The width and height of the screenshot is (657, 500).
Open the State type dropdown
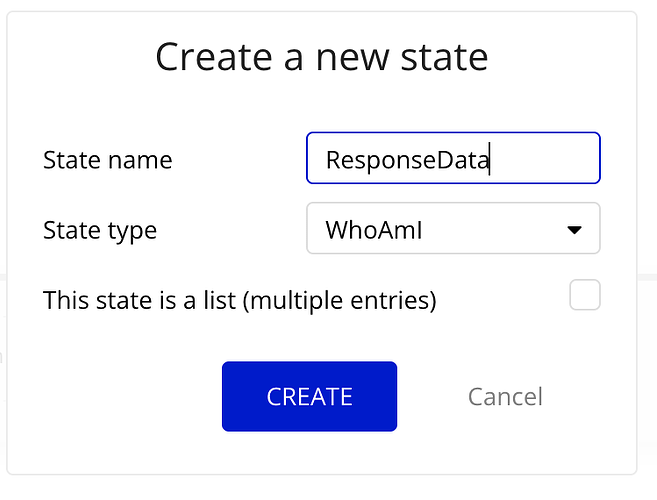click(x=452, y=229)
